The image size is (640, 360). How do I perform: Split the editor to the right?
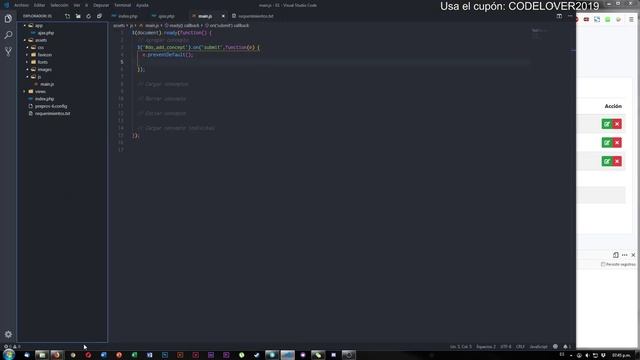pos(559,16)
